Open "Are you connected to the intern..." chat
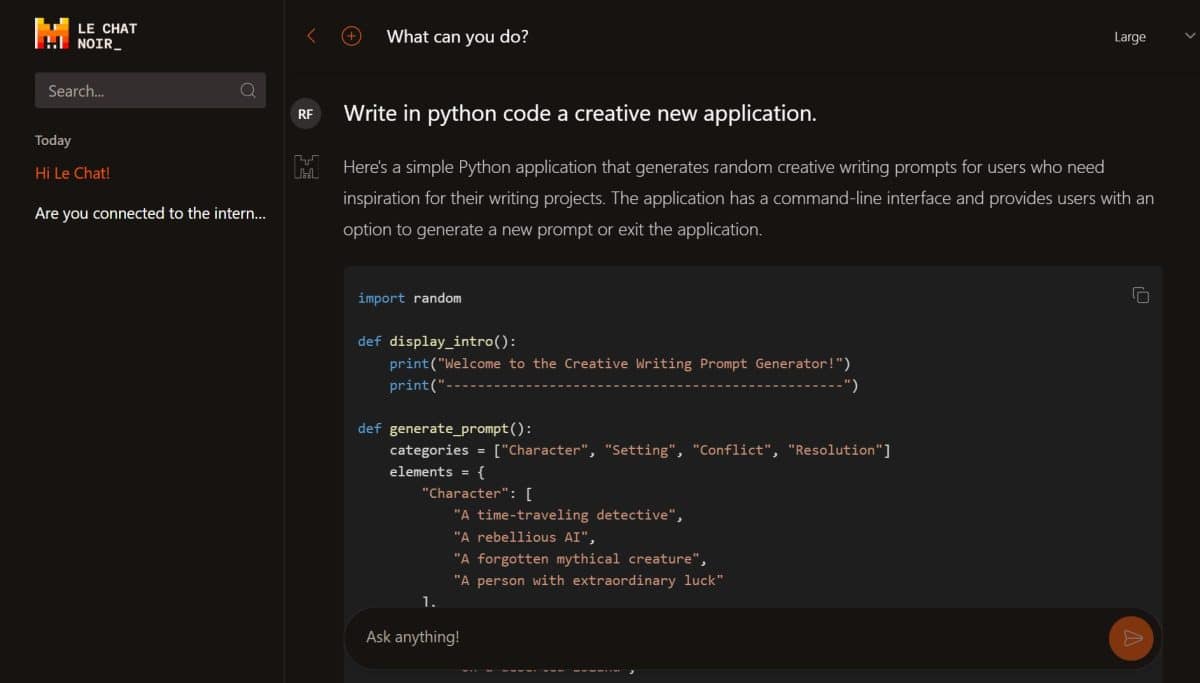Image resolution: width=1200 pixels, height=683 pixels. coord(150,213)
